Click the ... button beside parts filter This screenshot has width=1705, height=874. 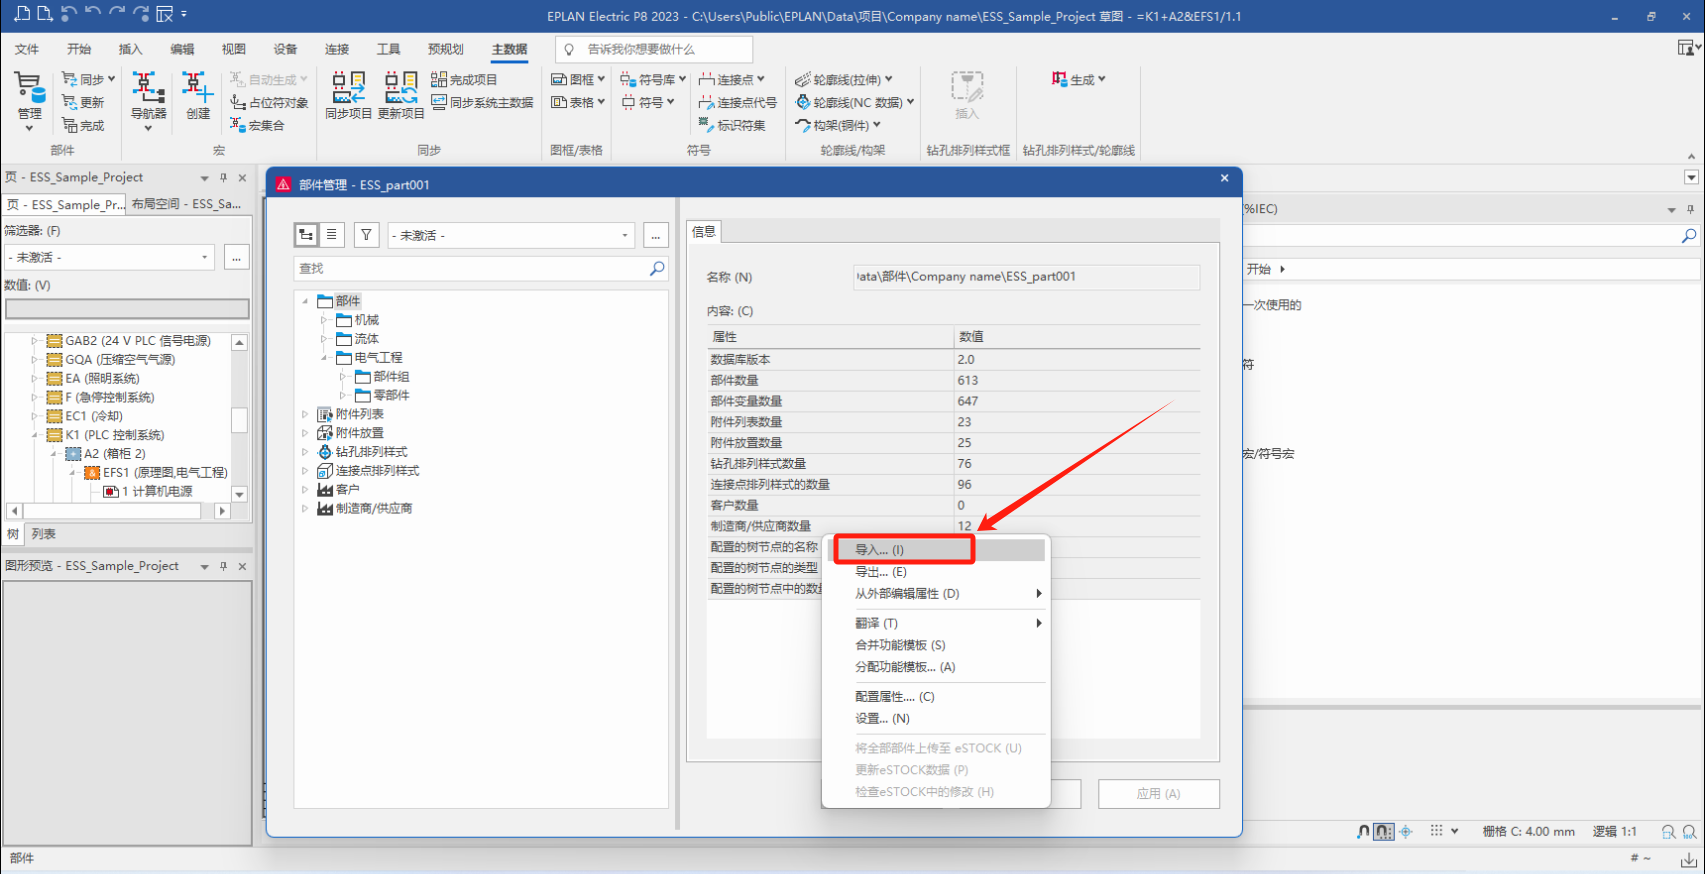click(x=656, y=235)
